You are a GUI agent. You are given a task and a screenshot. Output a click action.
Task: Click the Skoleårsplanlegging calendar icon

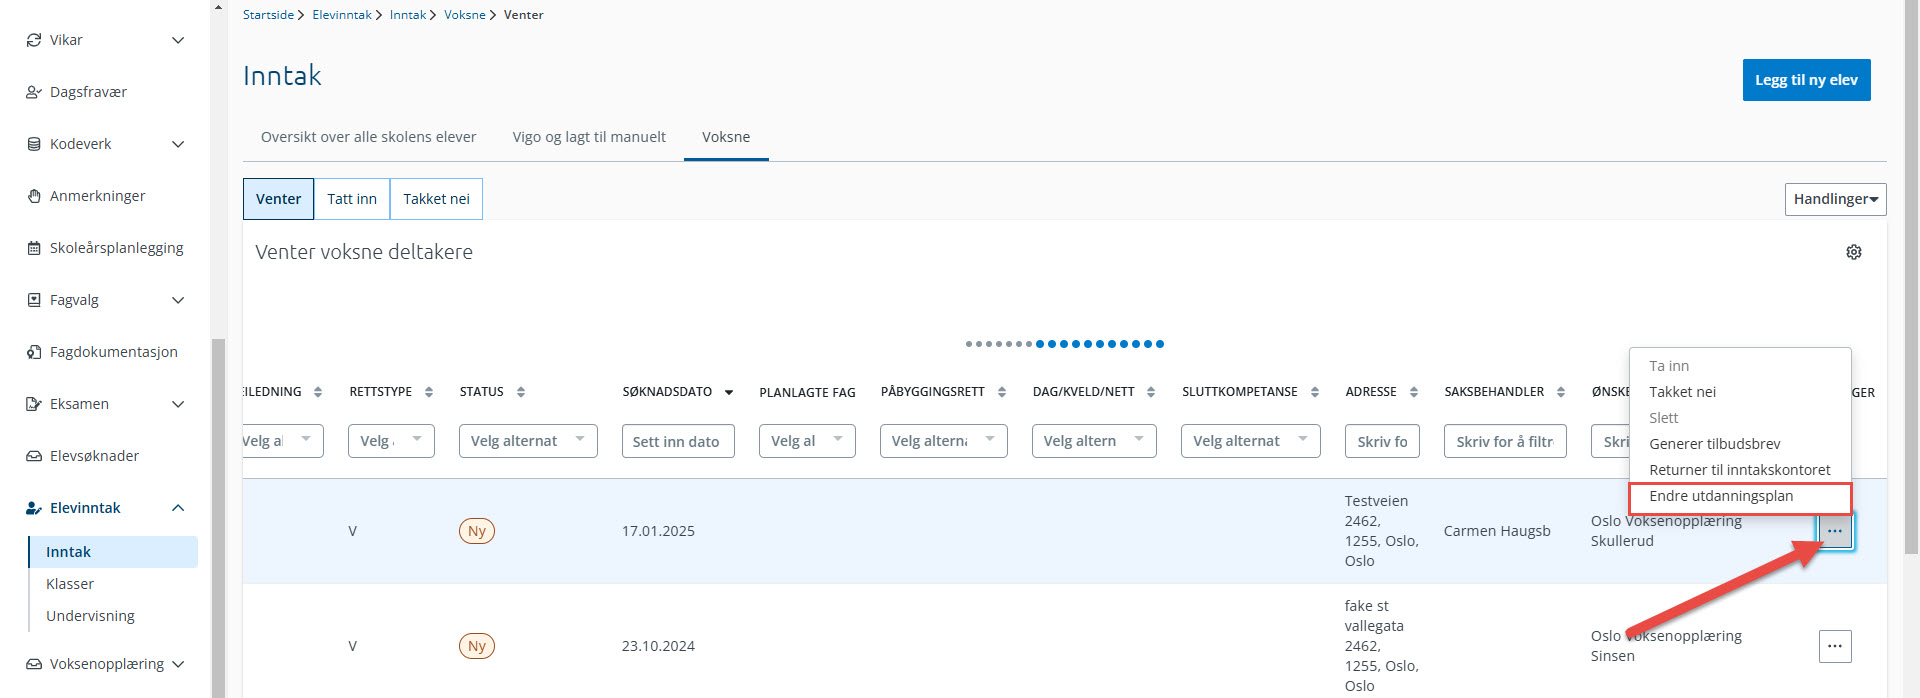(x=34, y=248)
